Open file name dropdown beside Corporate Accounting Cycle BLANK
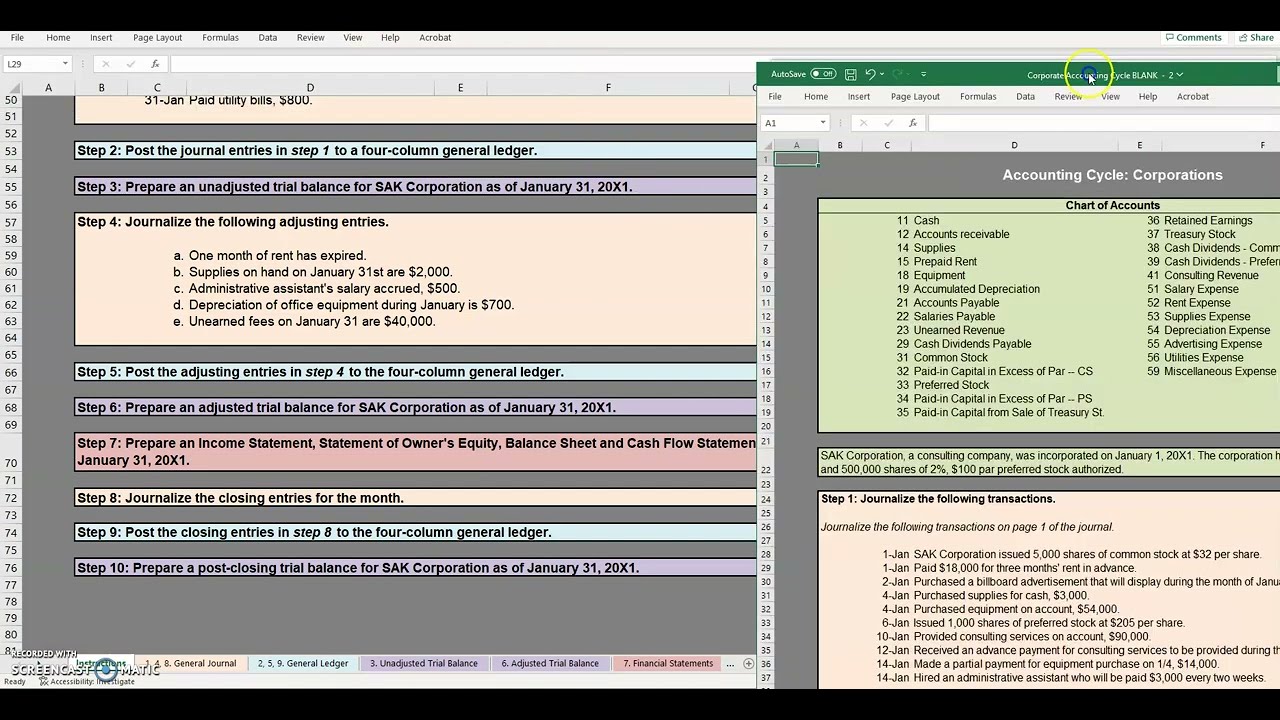The image size is (1280, 720). (1180, 75)
